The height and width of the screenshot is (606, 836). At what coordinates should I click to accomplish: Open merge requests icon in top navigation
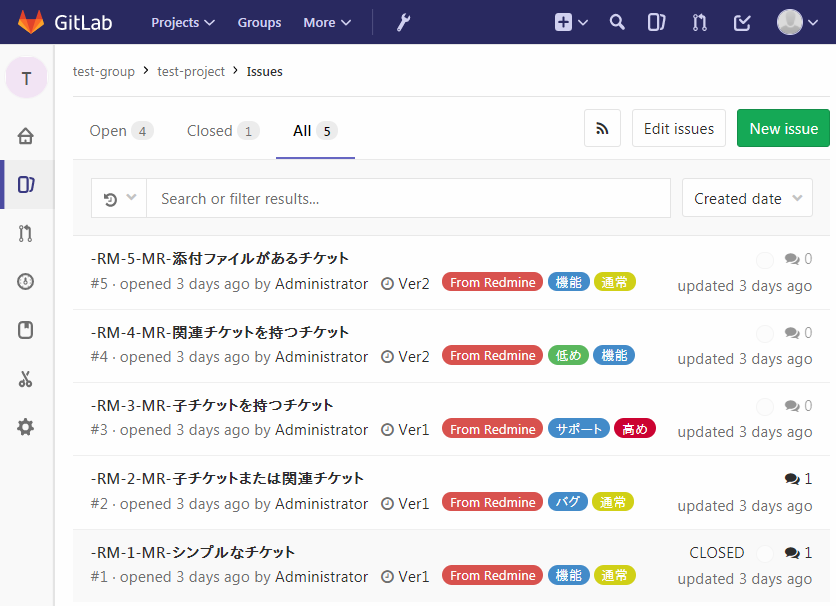click(x=699, y=20)
